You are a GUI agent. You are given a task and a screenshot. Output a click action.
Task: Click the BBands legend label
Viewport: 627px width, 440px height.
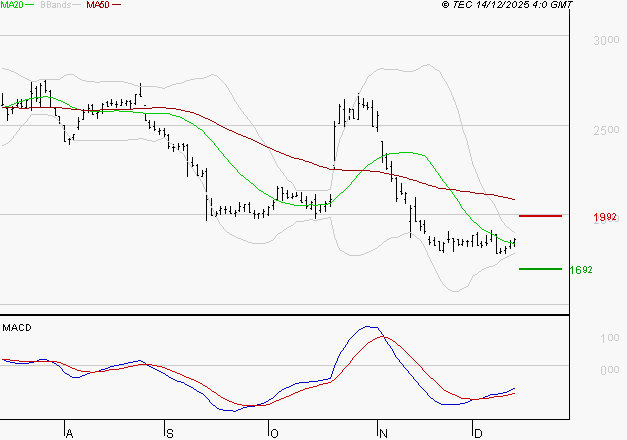[x=53, y=5]
